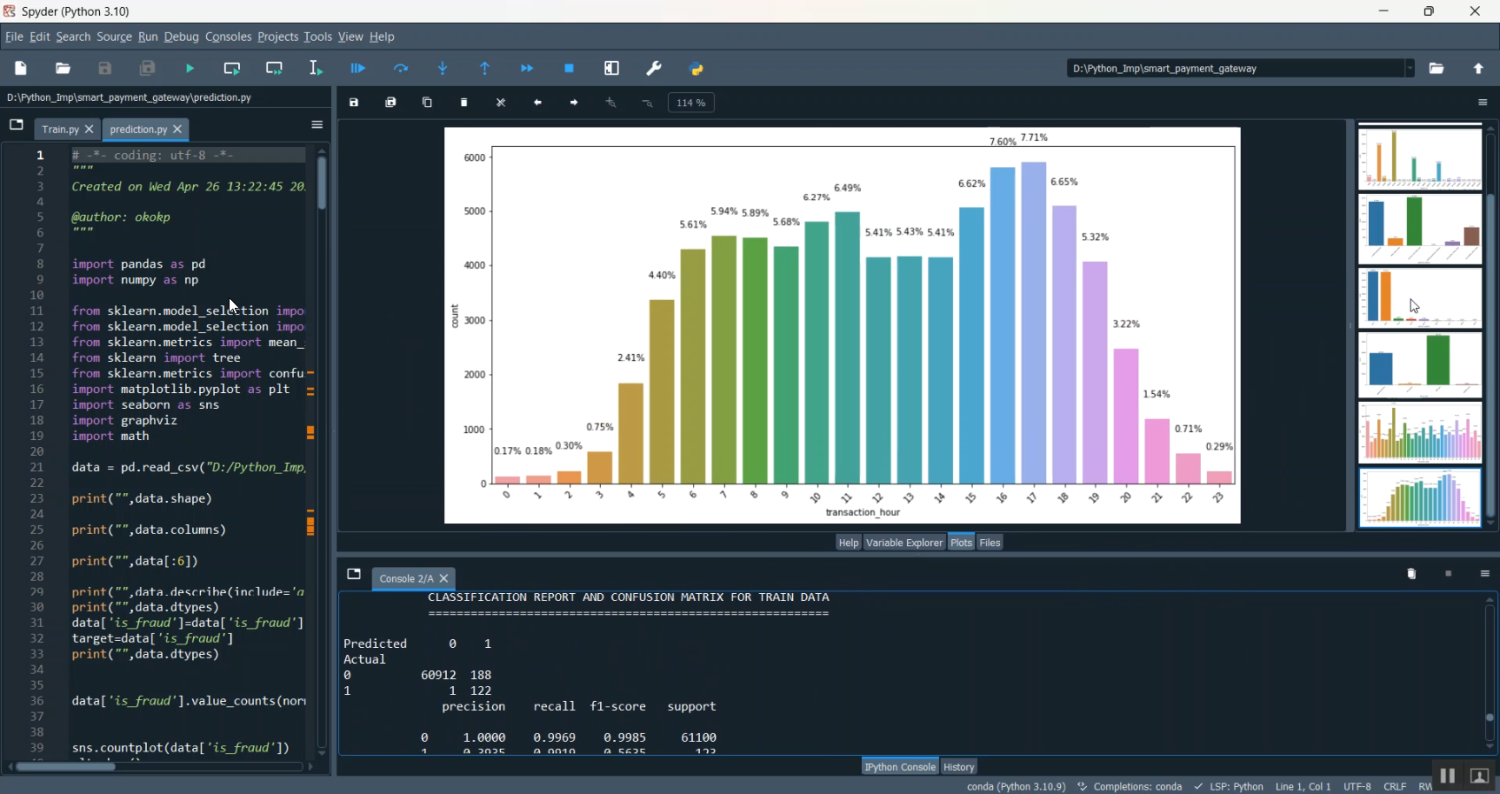Open Spyder preferences with the wrench icon
This screenshot has height=794, width=1500.
[653, 68]
